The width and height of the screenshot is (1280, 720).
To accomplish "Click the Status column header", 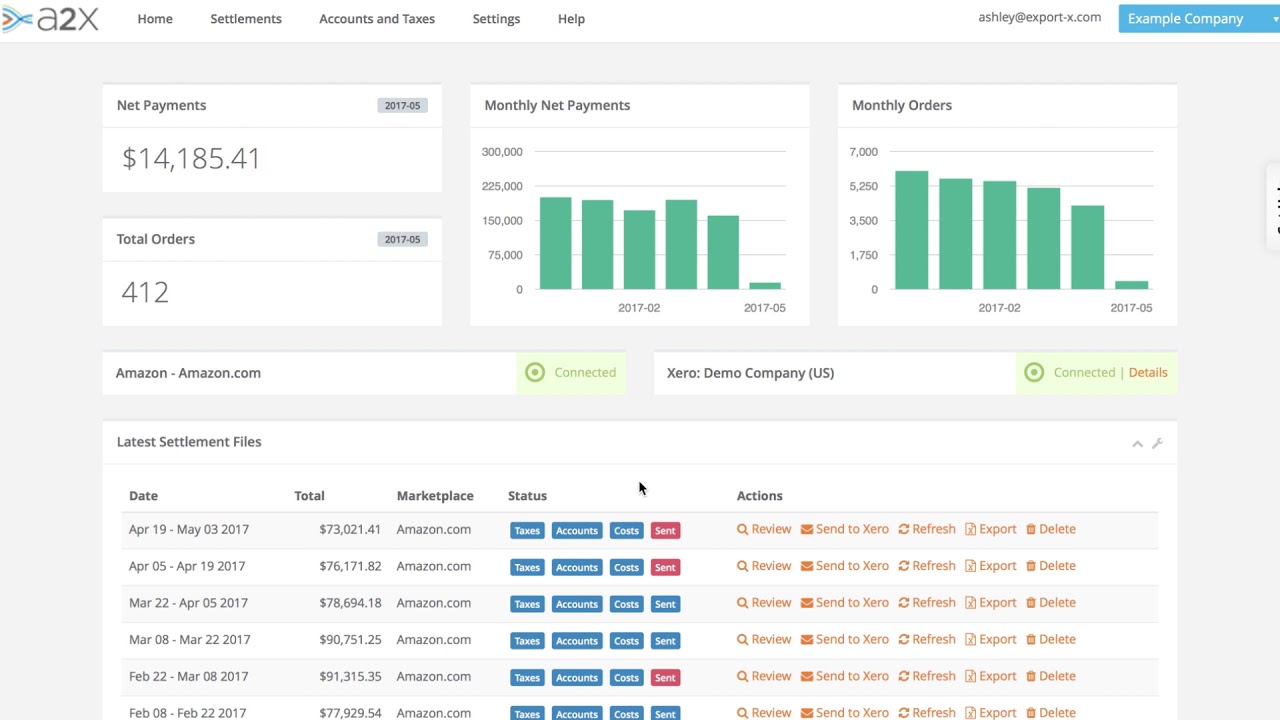I will [x=527, y=495].
